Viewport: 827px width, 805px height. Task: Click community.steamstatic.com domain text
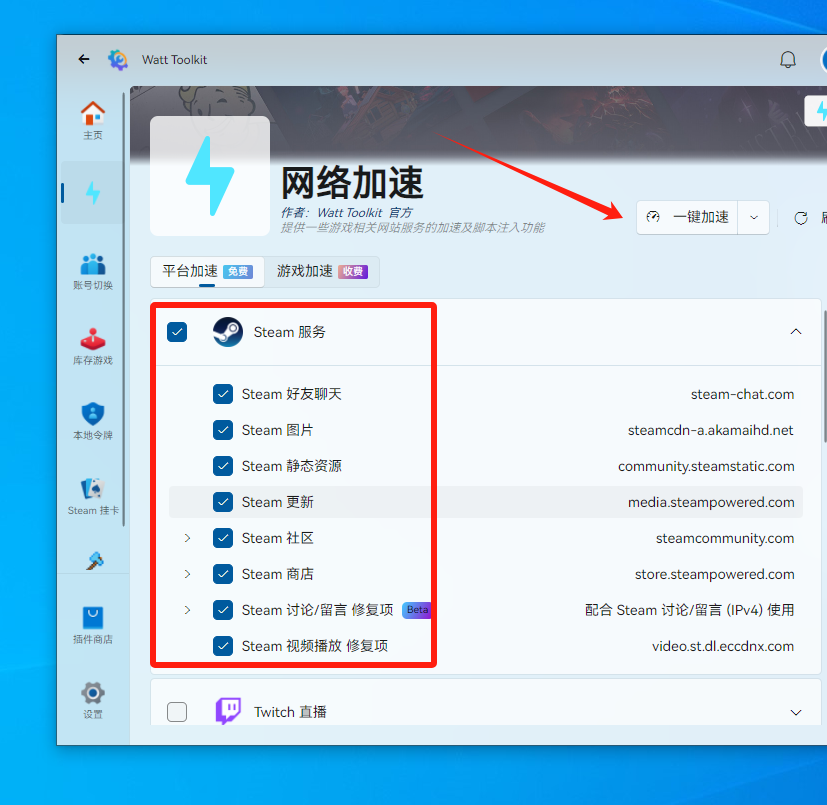tap(706, 466)
